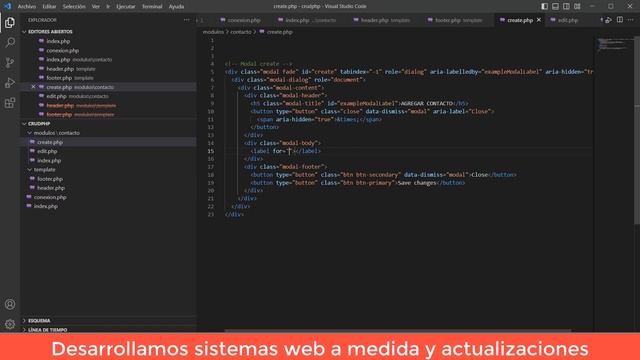The width and height of the screenshot is (640, 360).
Task: Click modulos in the breadcrumb
Action: click(x=213, y=32)
